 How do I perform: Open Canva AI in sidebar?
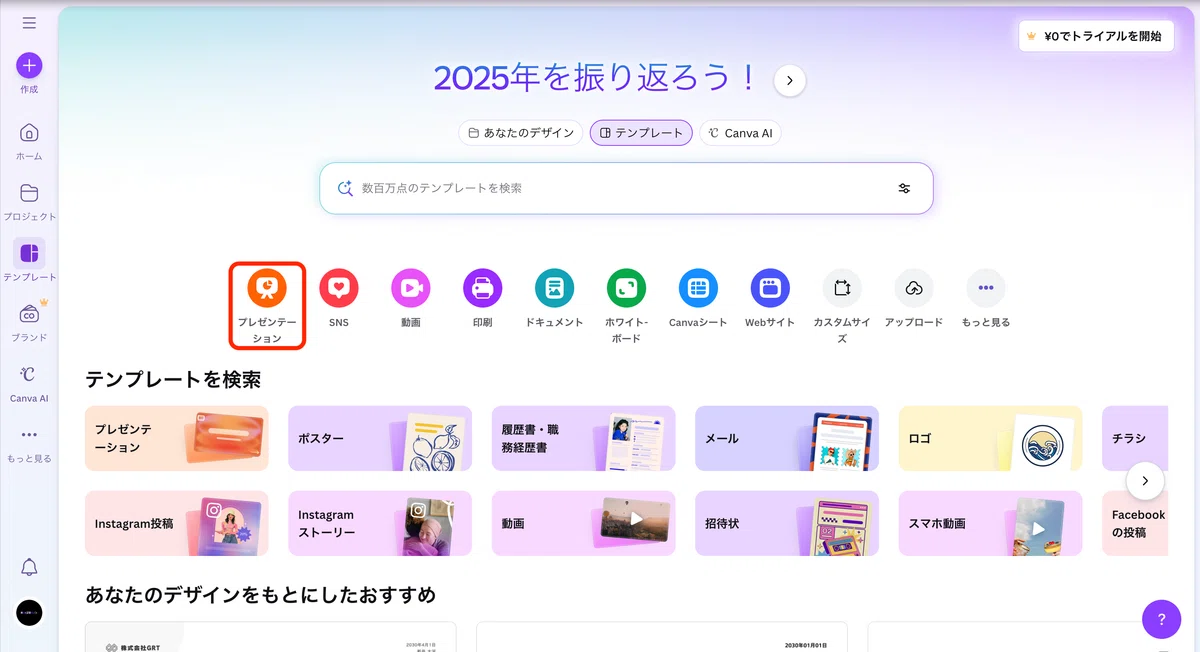(29, 374)
